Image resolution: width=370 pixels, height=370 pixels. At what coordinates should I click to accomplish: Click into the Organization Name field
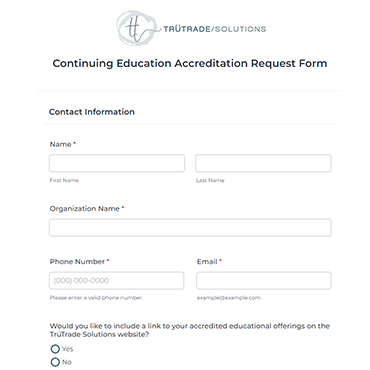click(190, 228)
